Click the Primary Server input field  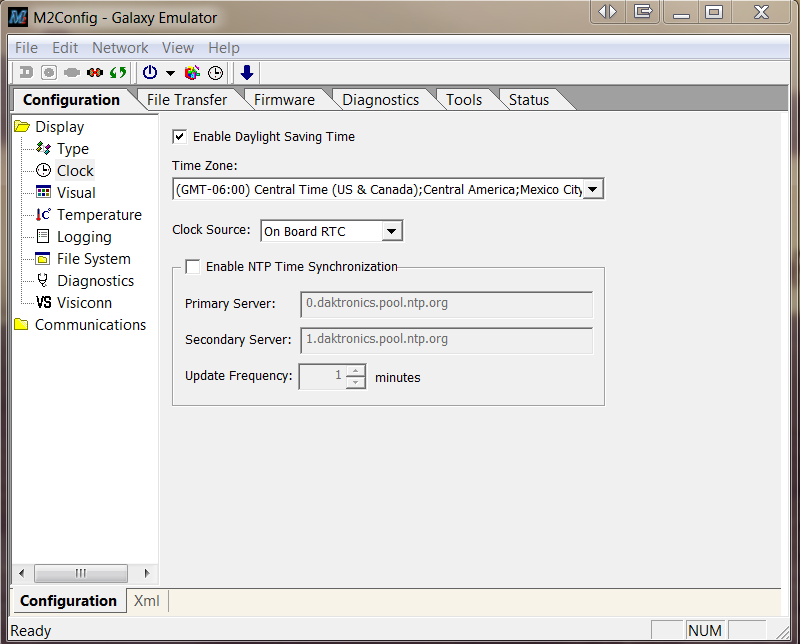(x=446, y=304)
